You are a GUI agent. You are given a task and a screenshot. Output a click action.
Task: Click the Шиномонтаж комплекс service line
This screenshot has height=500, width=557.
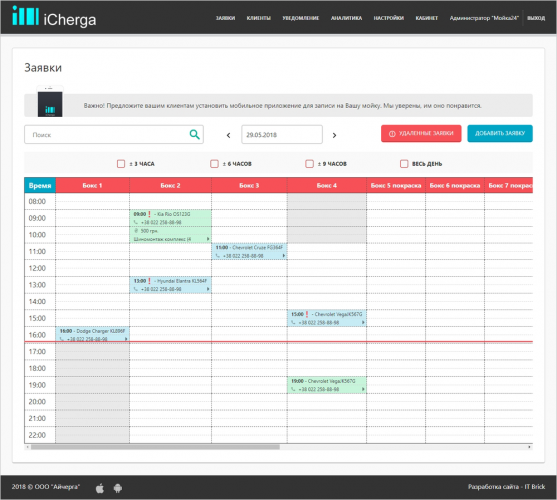(162, 239)
